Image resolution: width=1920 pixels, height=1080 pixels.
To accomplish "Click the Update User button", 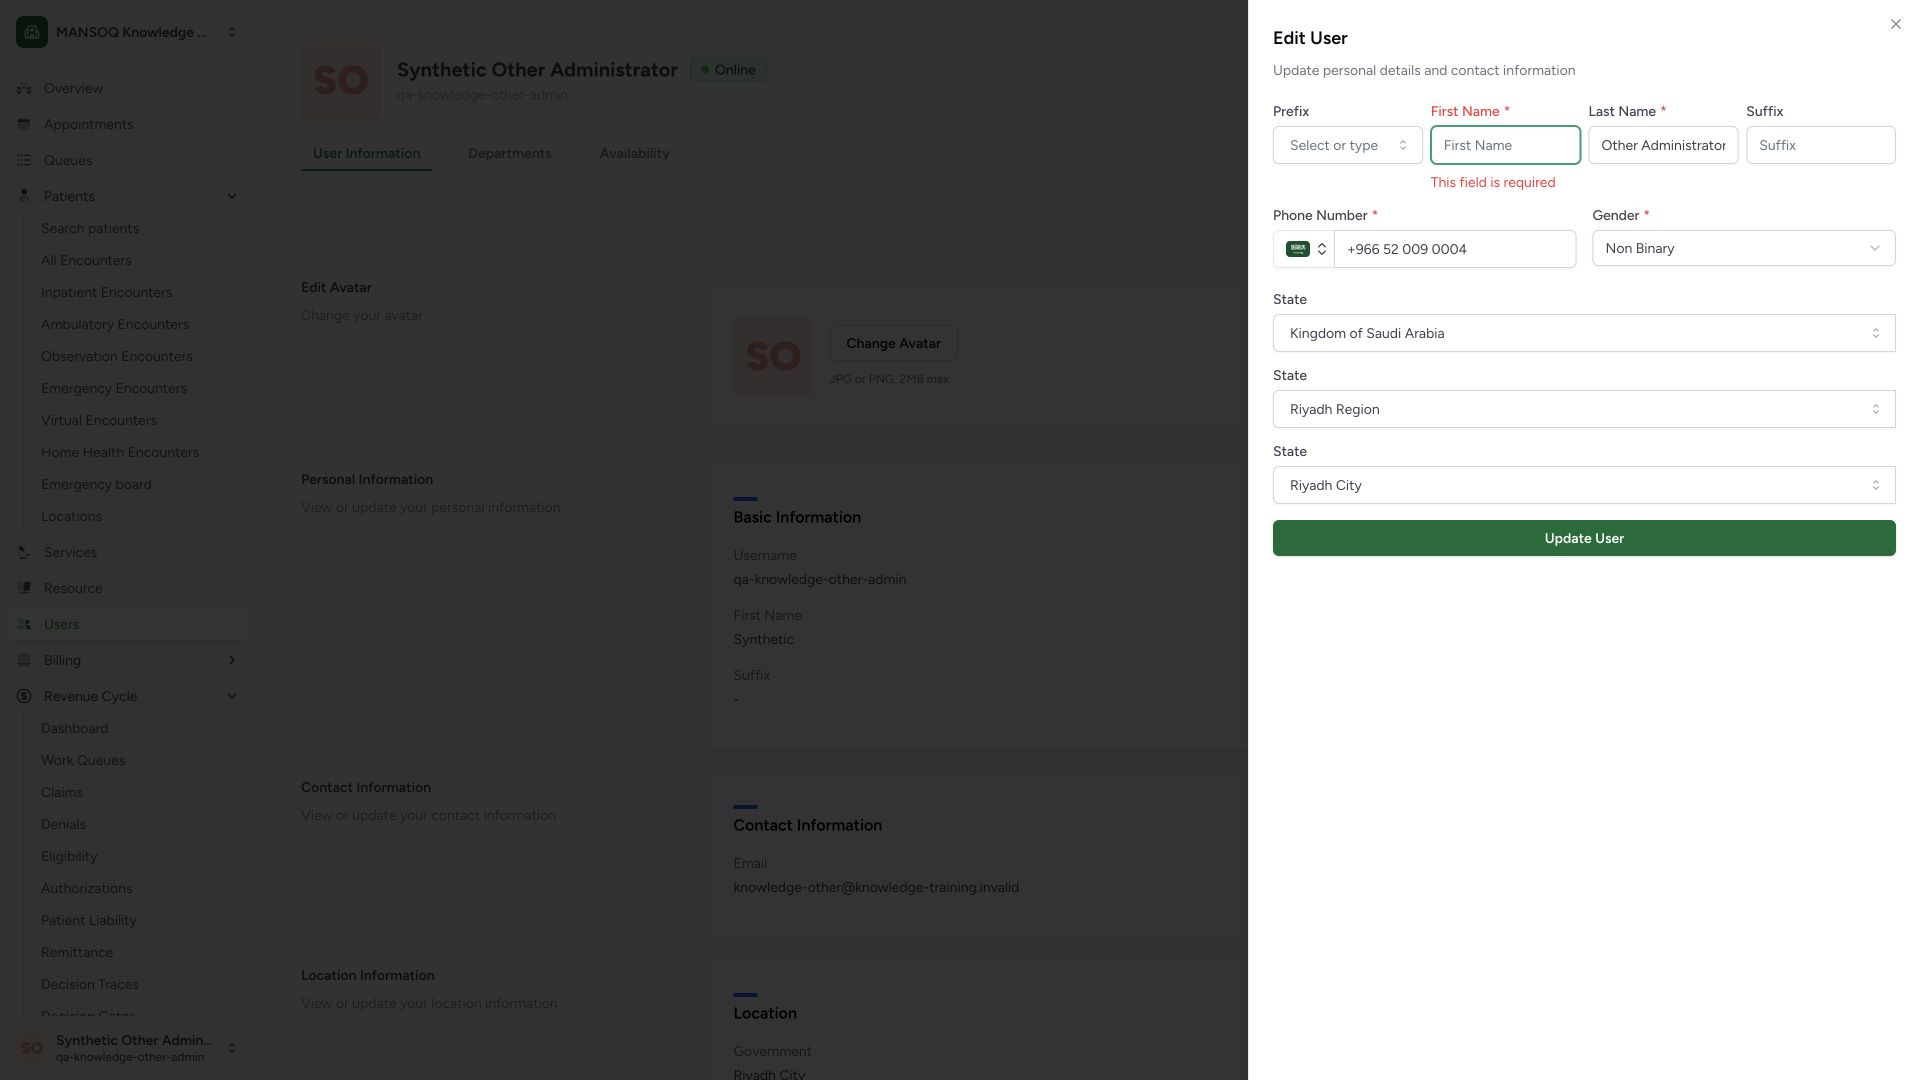I will tap(1584, 538).
